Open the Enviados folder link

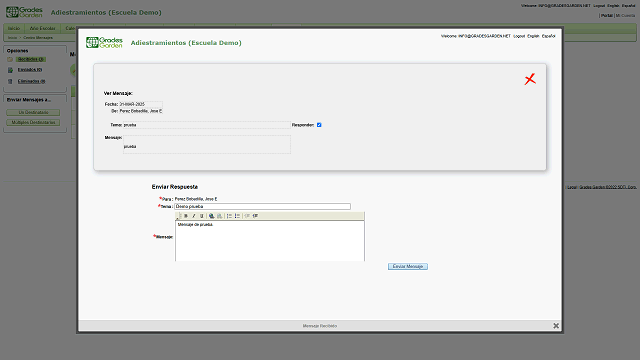point(30,70)
